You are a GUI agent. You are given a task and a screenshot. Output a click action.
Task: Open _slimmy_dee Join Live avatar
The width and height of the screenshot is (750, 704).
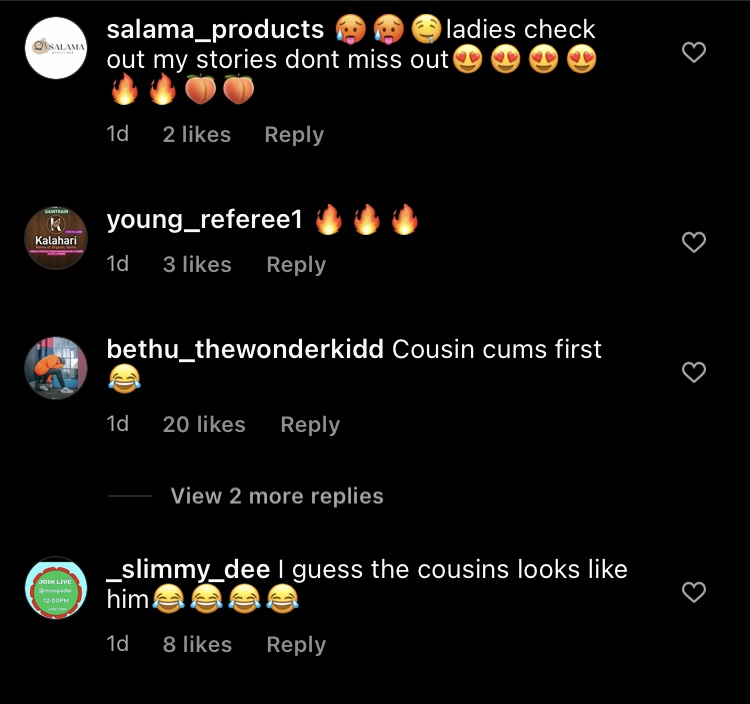(56, 588)
